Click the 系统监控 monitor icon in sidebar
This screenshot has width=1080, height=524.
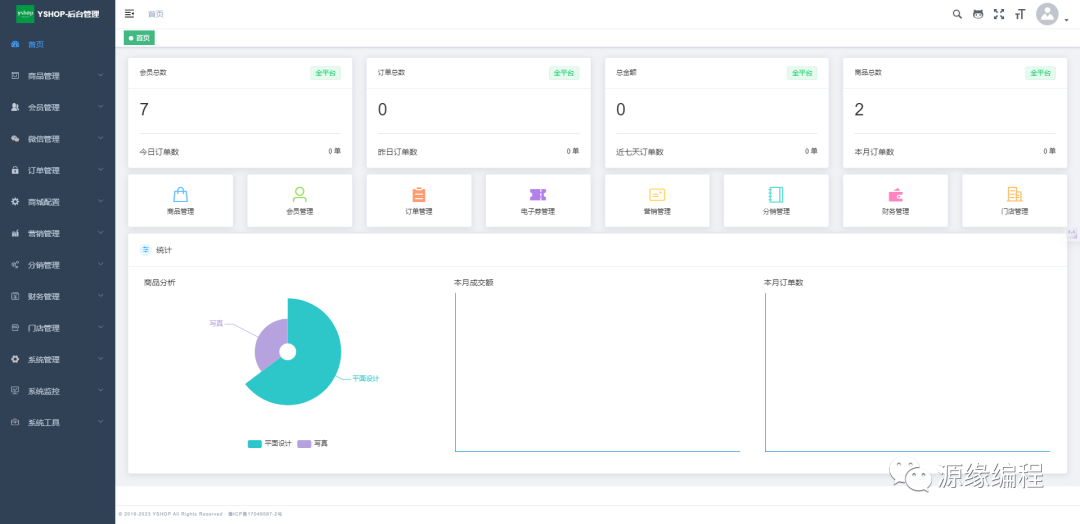coord(15,390)
